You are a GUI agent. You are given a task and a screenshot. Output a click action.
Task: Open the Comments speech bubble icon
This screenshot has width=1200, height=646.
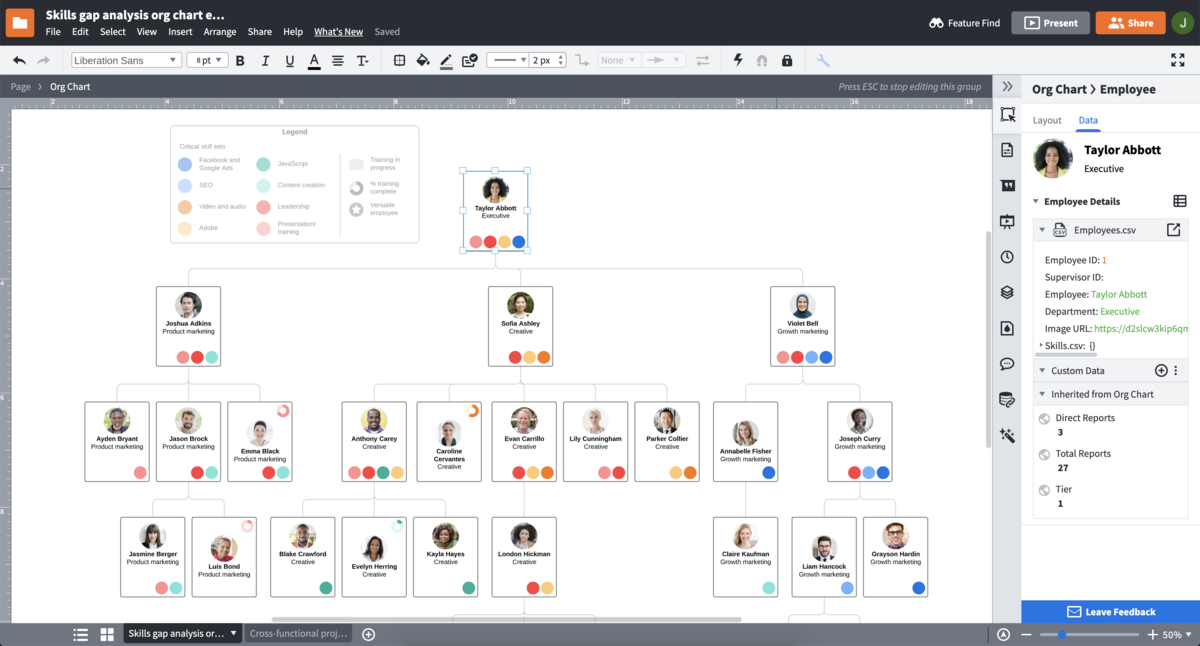[1007, 364]
